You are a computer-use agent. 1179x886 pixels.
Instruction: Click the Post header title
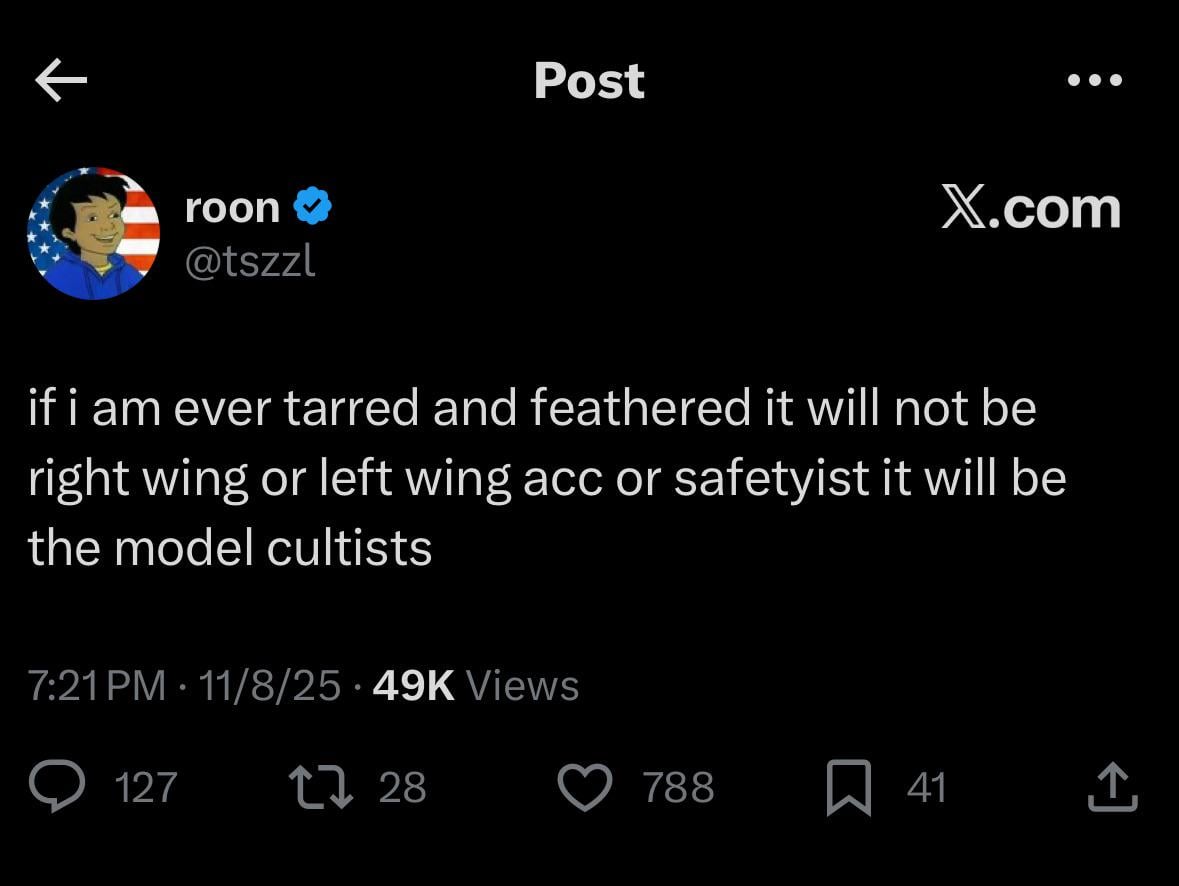coord(589,81)
